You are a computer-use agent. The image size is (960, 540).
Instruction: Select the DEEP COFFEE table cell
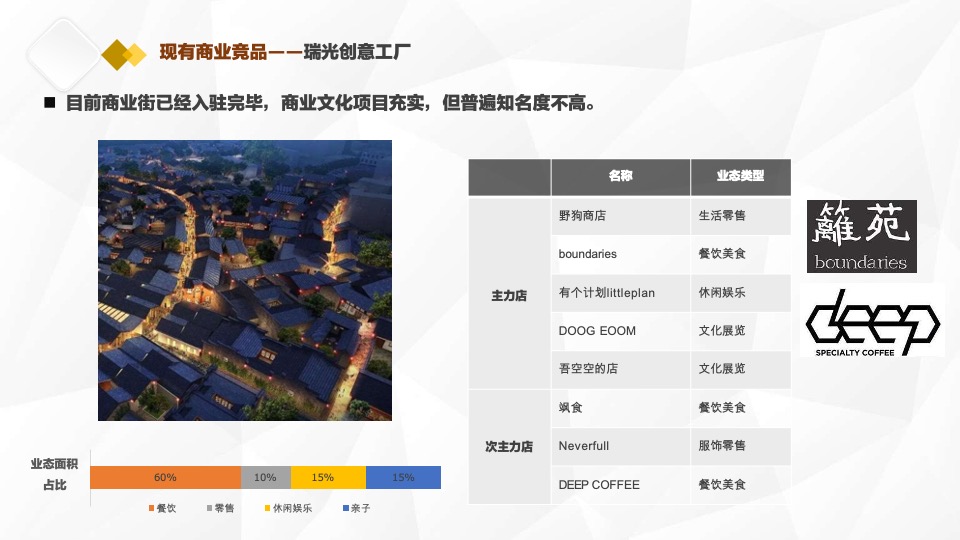pos(621,485)
